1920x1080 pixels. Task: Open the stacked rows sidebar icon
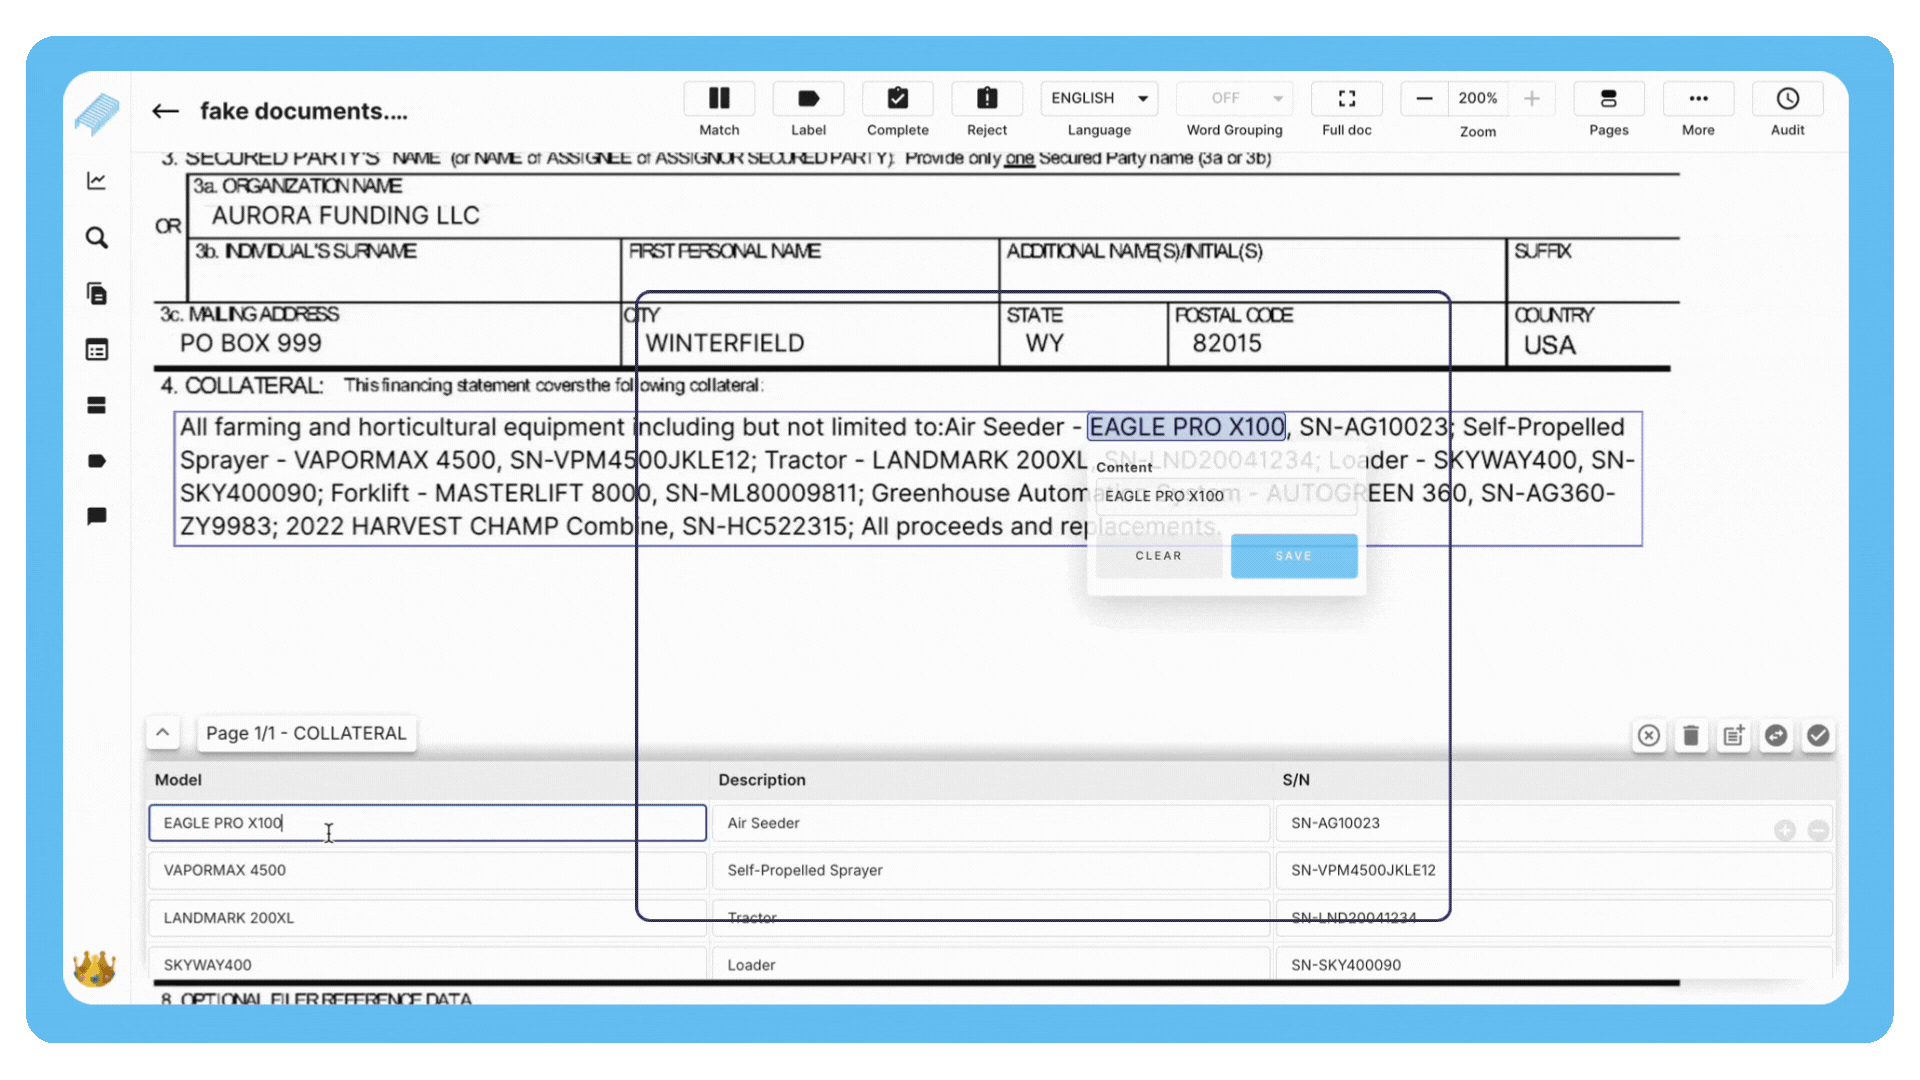coord(97,405)
